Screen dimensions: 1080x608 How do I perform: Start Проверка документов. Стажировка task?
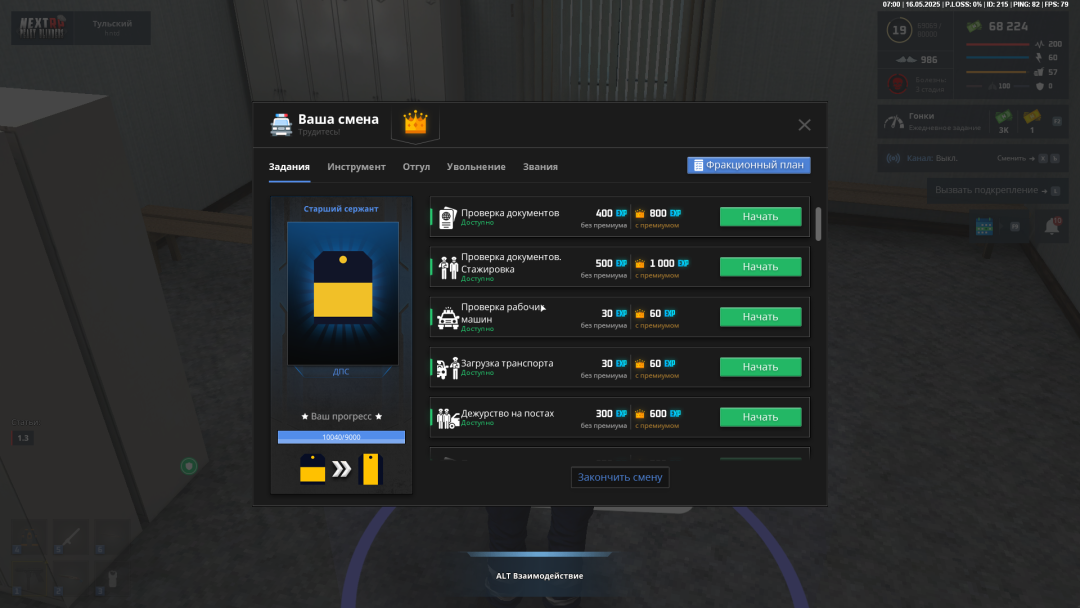760,266
